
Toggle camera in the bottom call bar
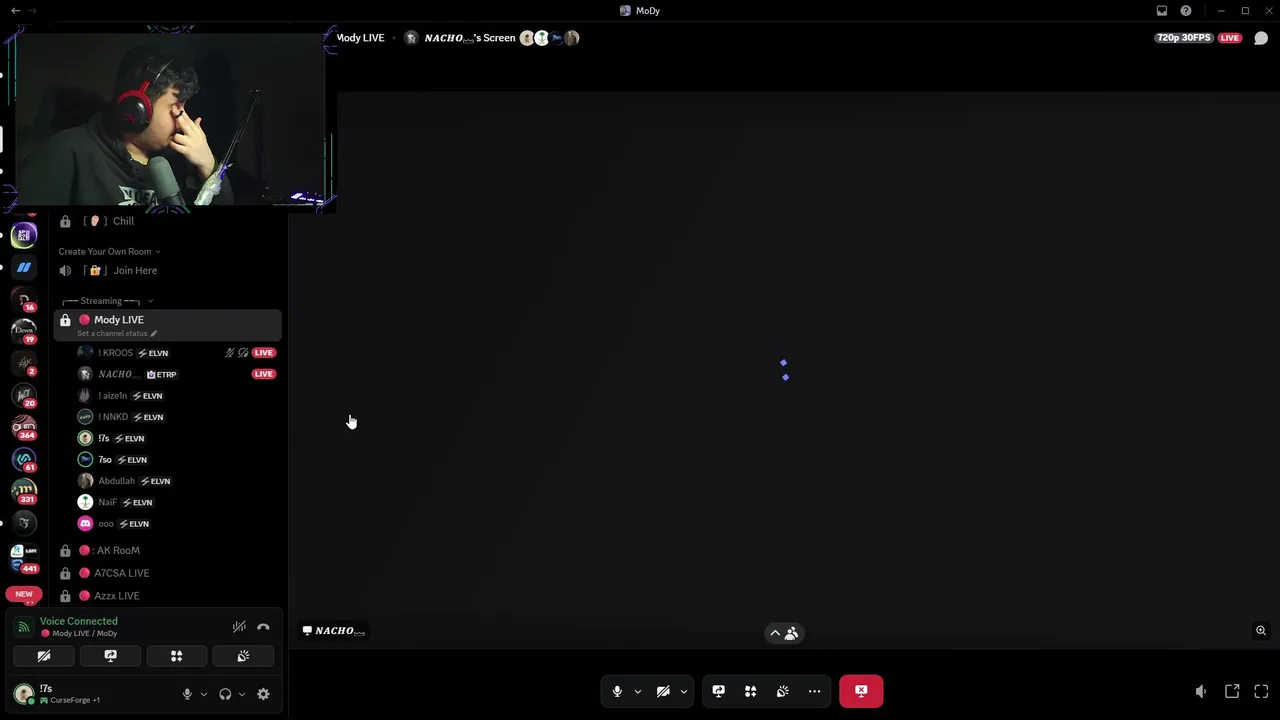pyautogui.click(x=663, y=691)
